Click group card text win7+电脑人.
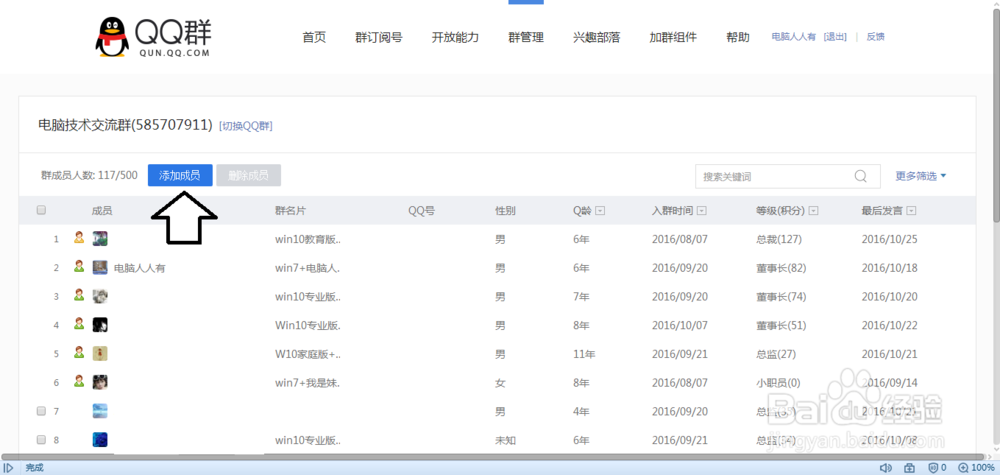 pyautogui.click(x=307, y=268)
